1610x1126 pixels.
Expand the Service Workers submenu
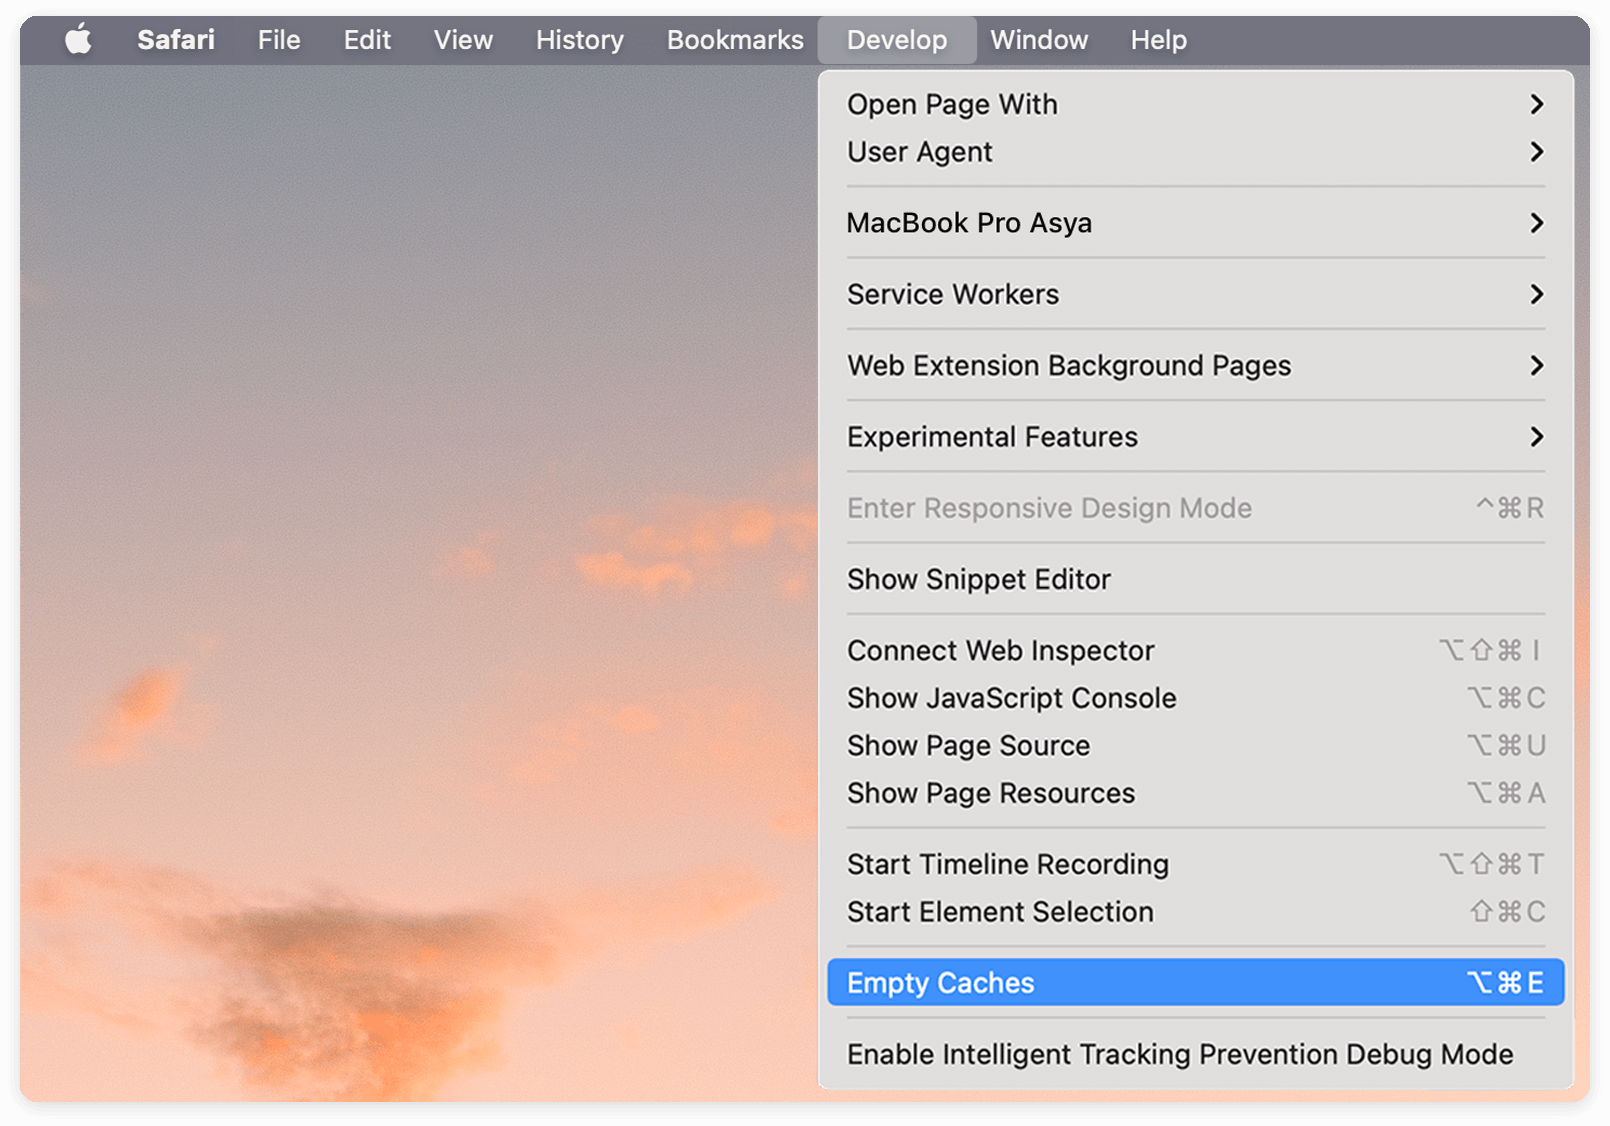[x=1196, y=294]
